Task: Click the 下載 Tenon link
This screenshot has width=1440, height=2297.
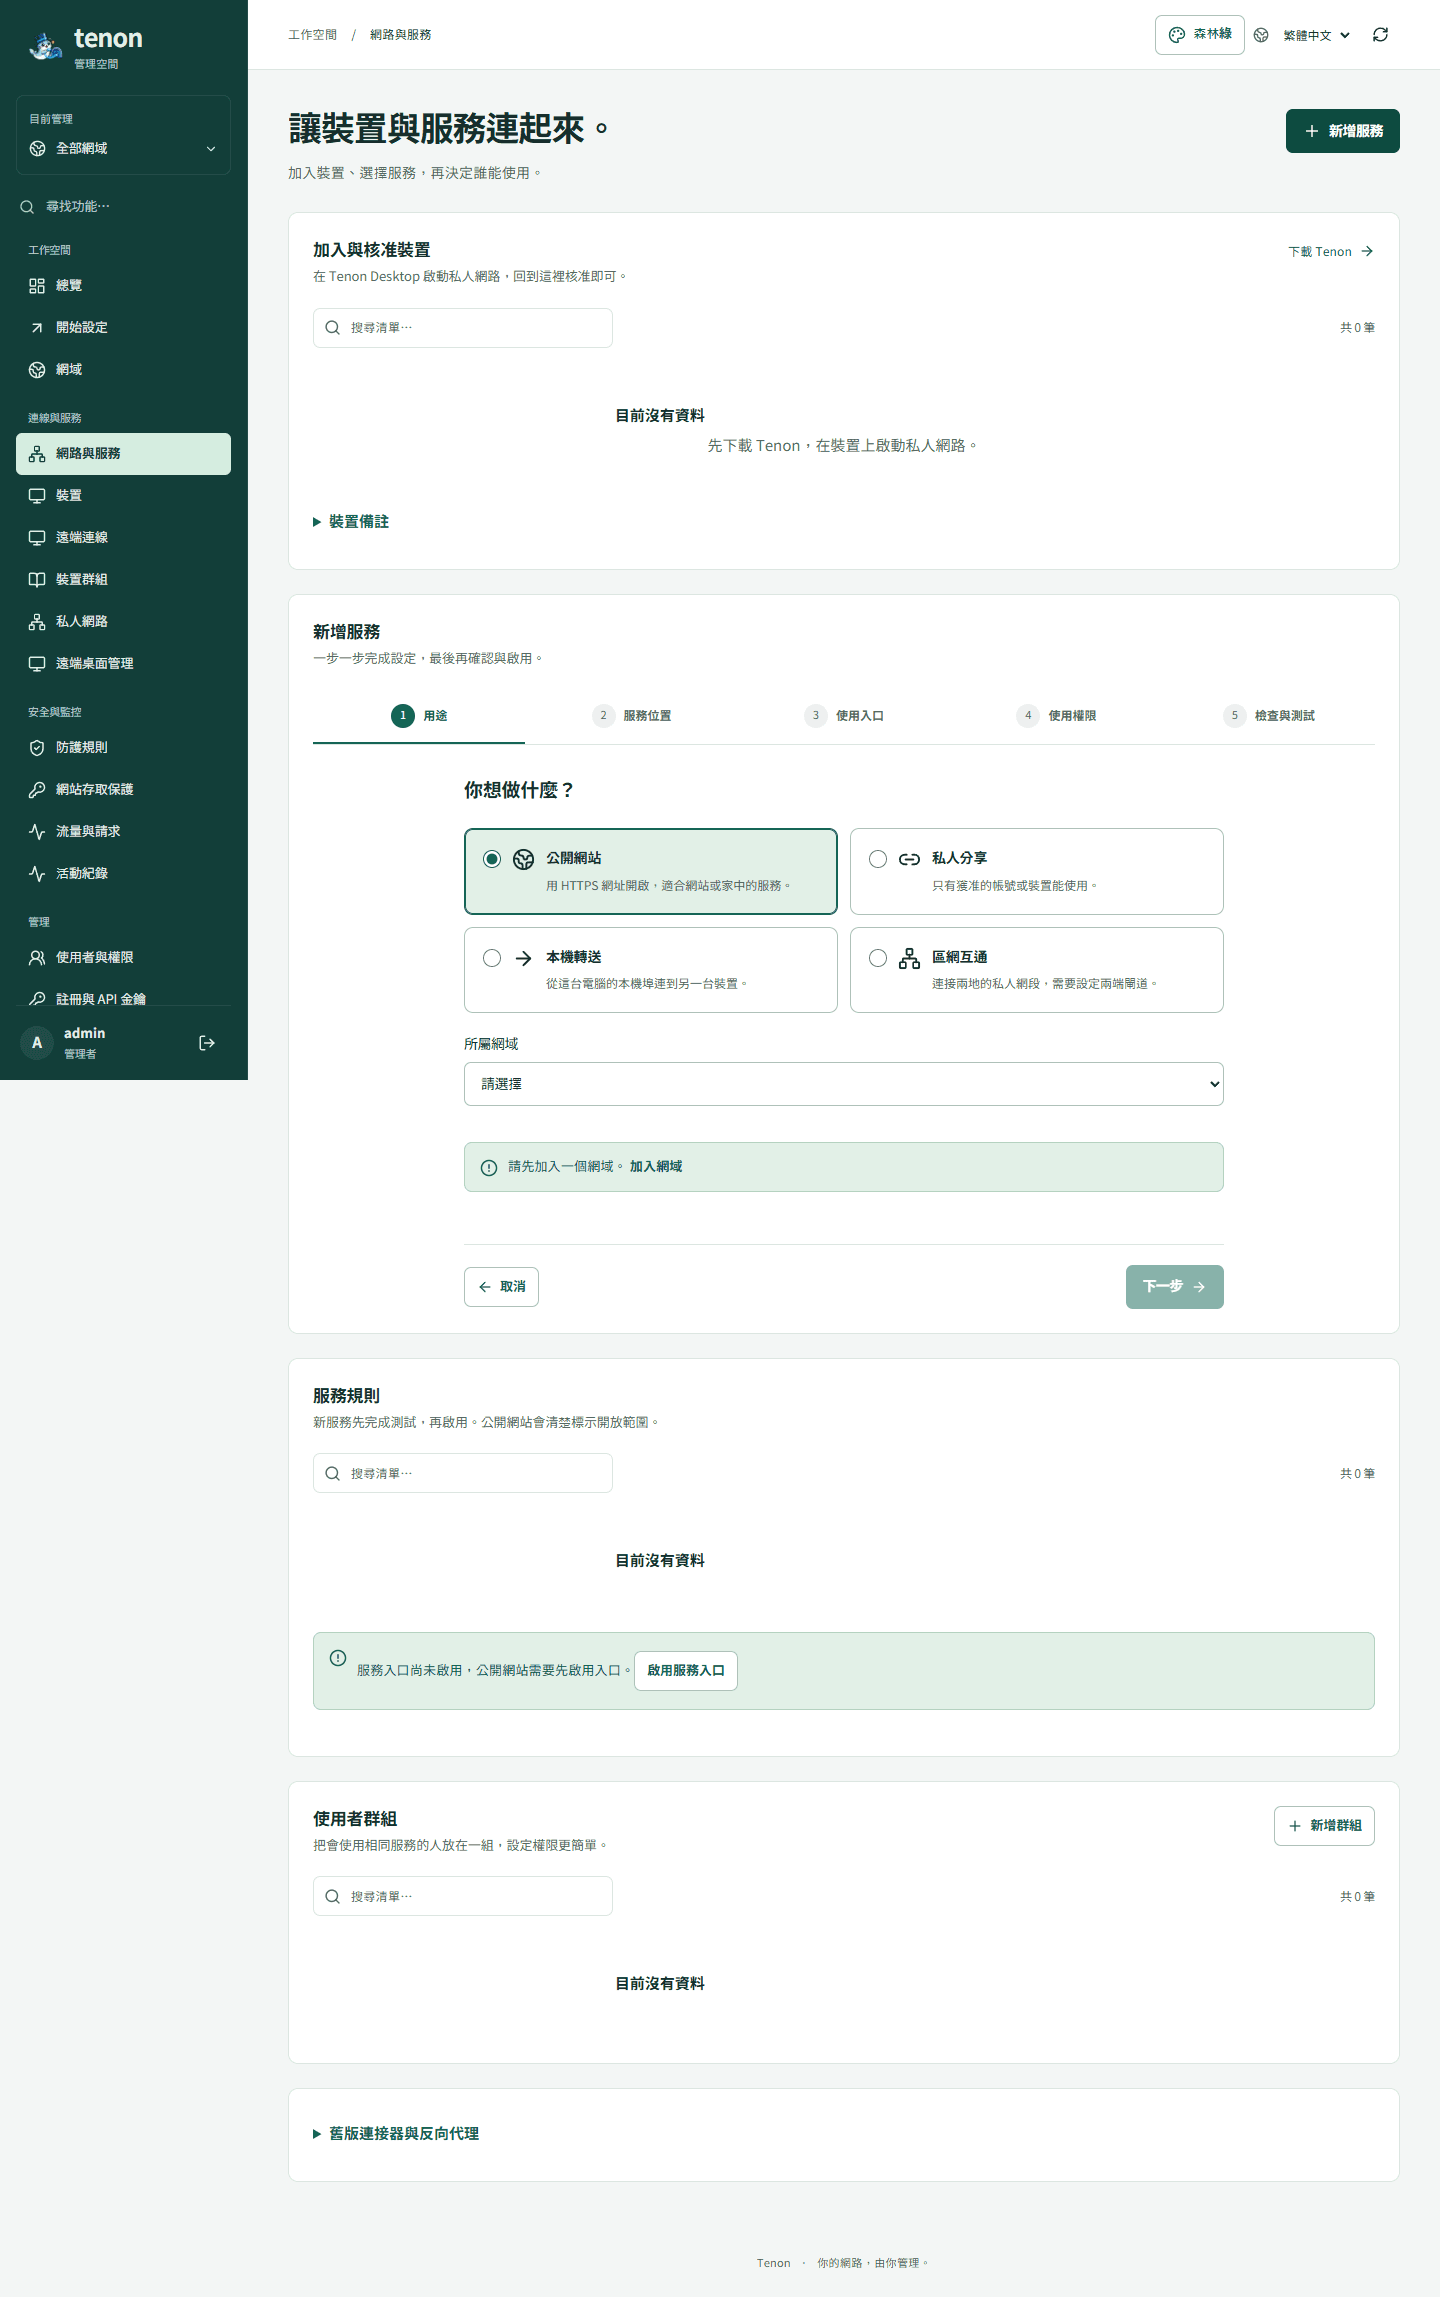Action: coord(1331,252)
